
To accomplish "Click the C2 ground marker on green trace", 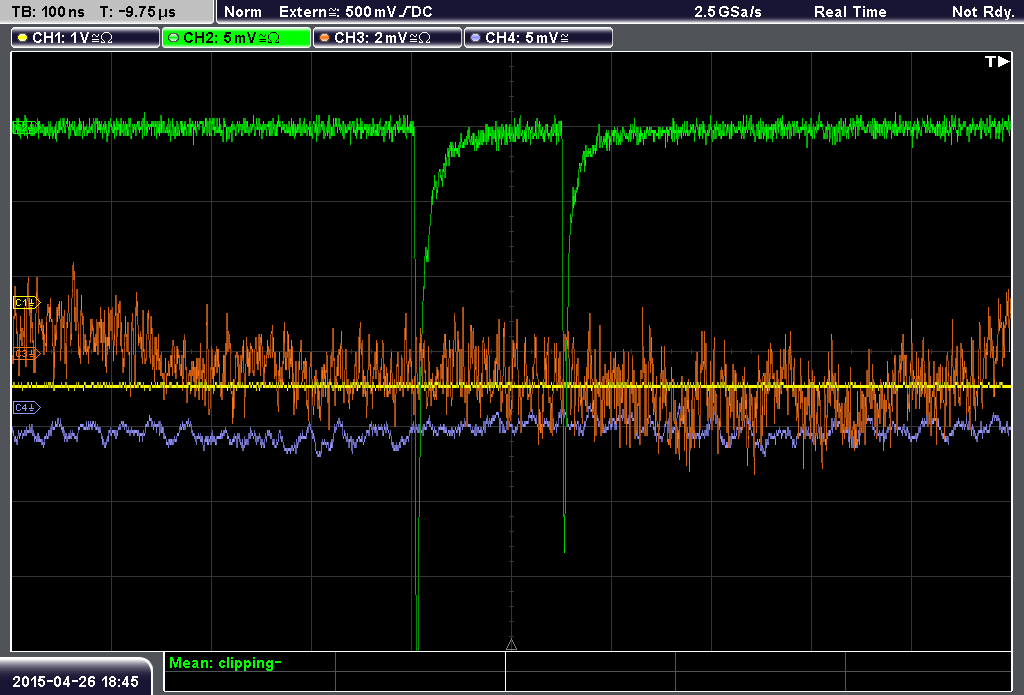I will pyautogui.click(x=25, y=127).
